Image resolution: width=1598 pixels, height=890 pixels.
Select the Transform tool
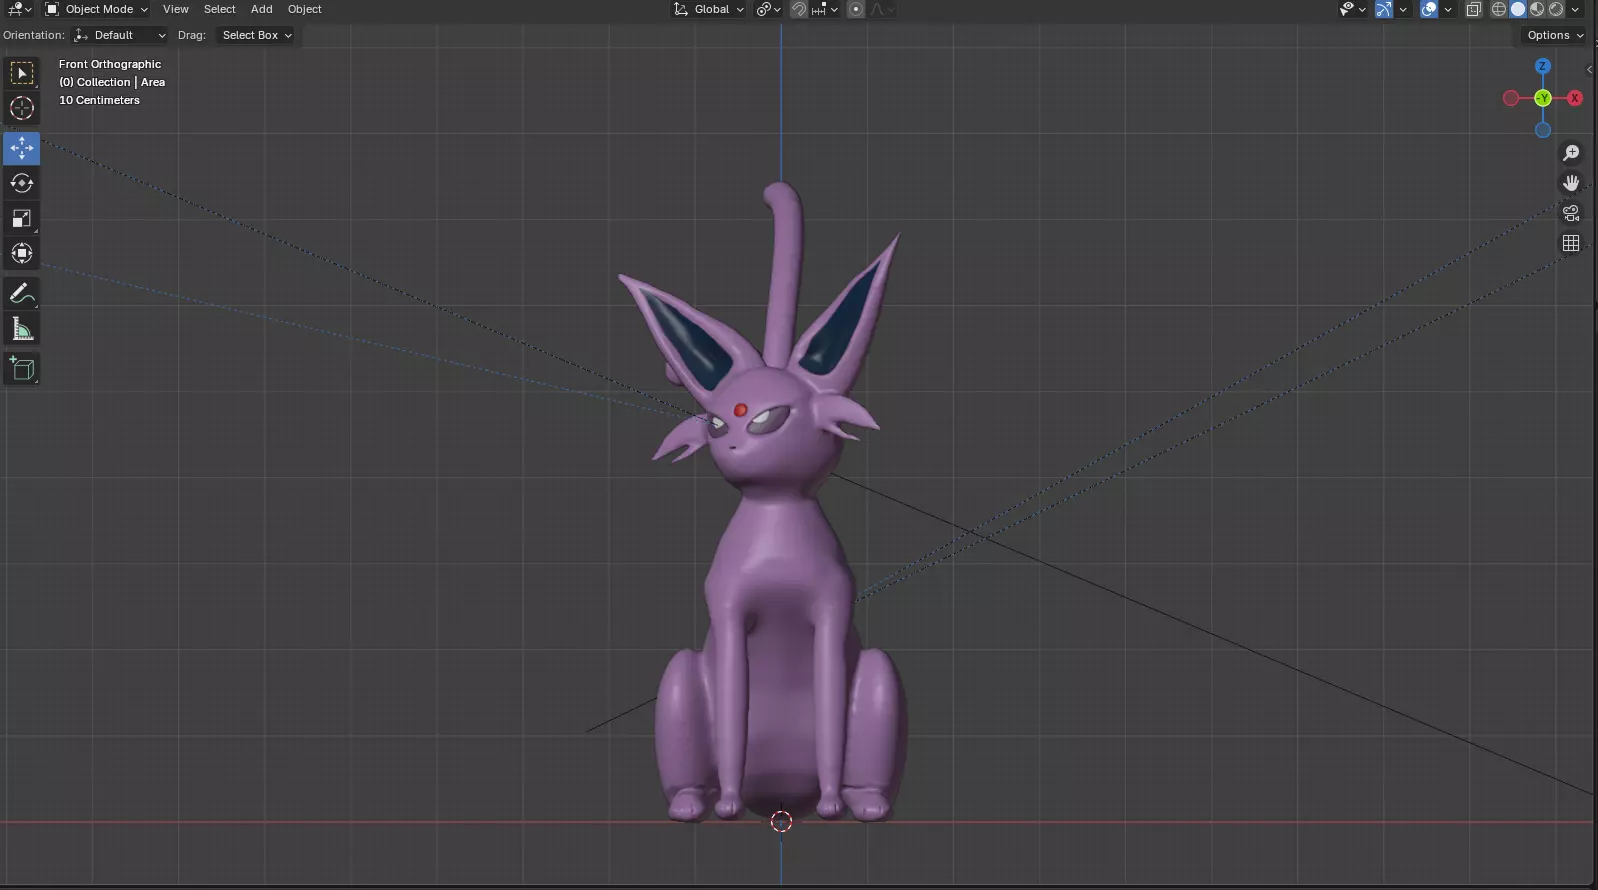pos(22,253)
